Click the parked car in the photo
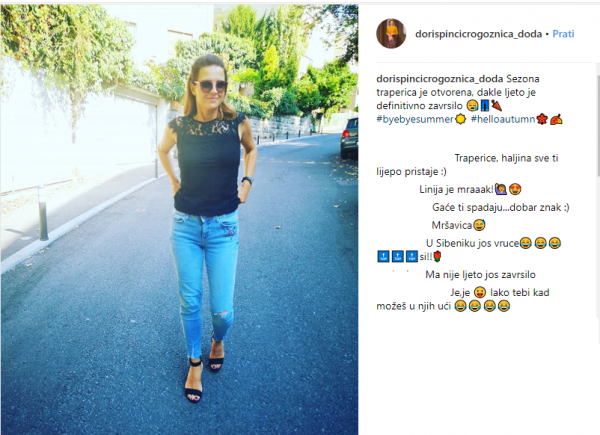The height and width of the screenshot is (435, 600). click(x=349, y=138)
